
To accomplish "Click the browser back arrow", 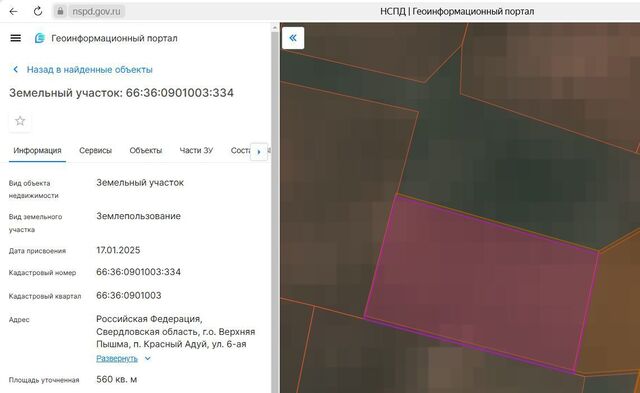I will point(13,11).
